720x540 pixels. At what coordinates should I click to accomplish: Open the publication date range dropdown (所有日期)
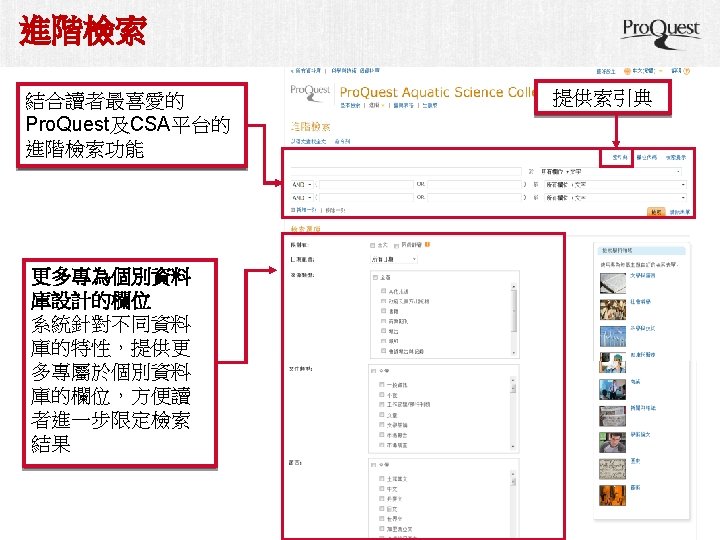click(394, 259)
